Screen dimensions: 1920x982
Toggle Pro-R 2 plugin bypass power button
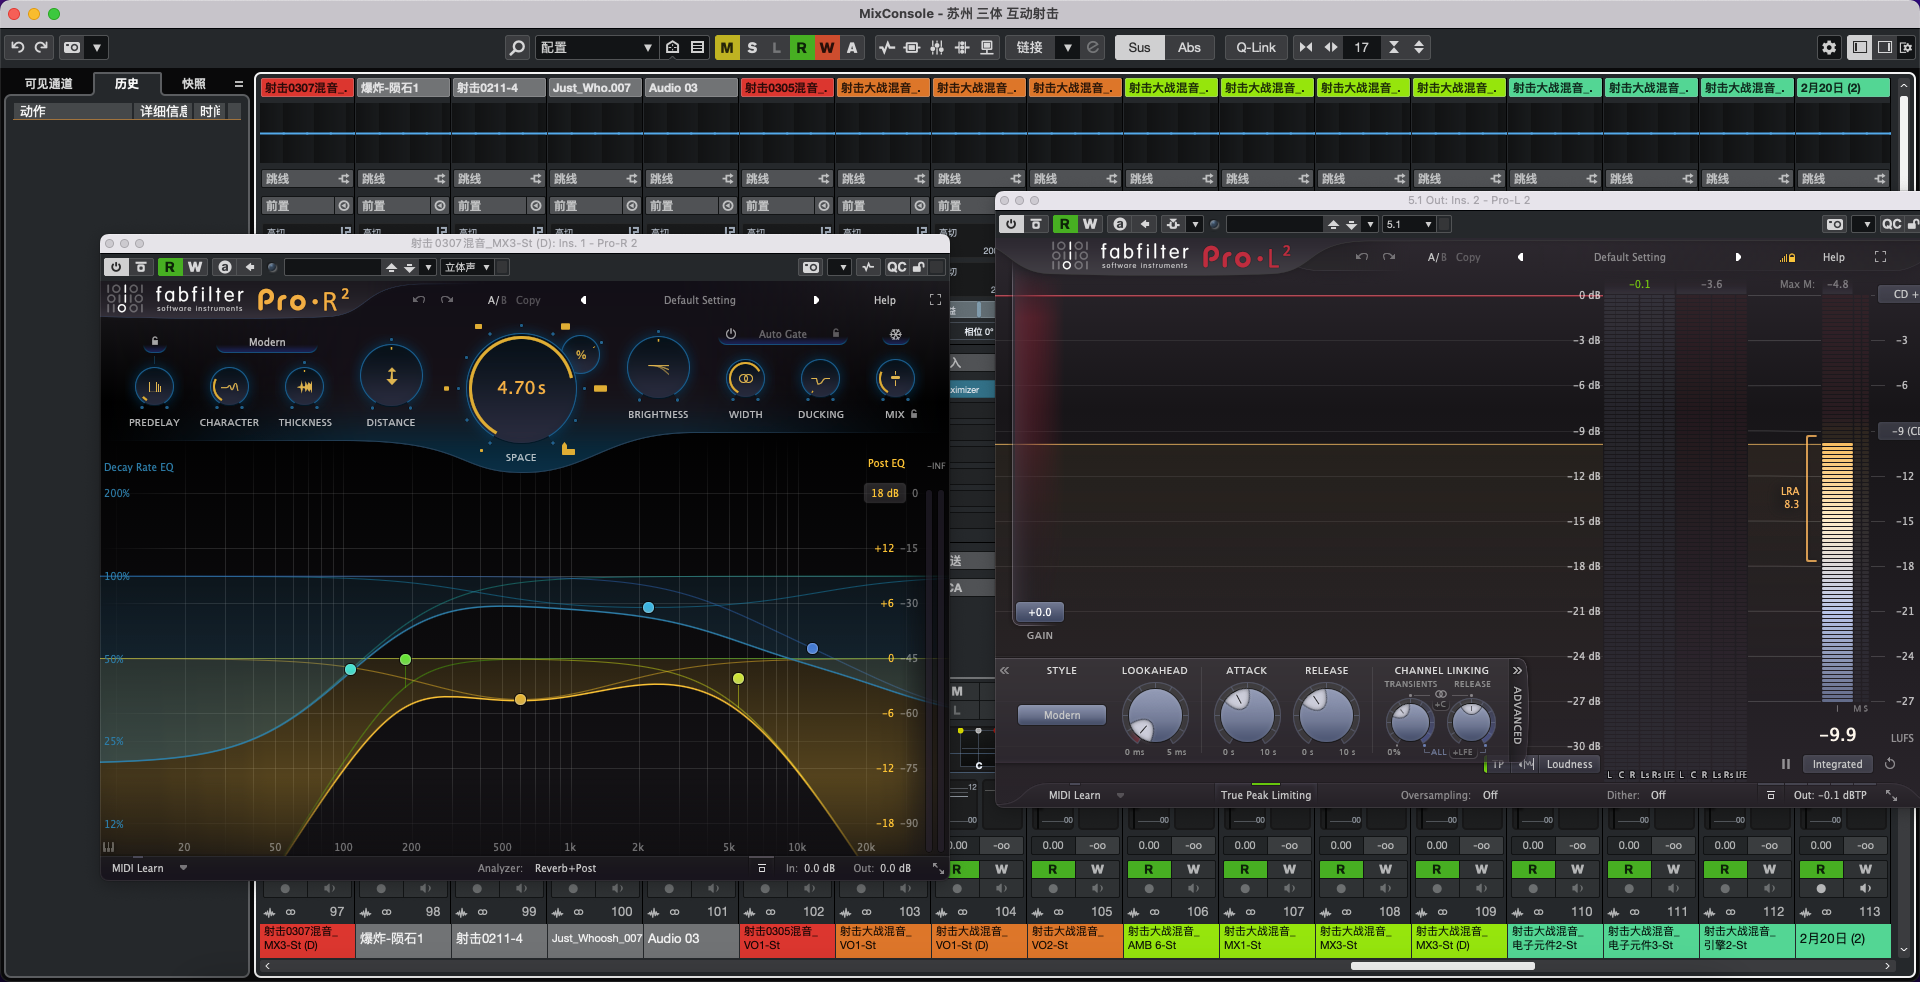(x=116, y=267)
